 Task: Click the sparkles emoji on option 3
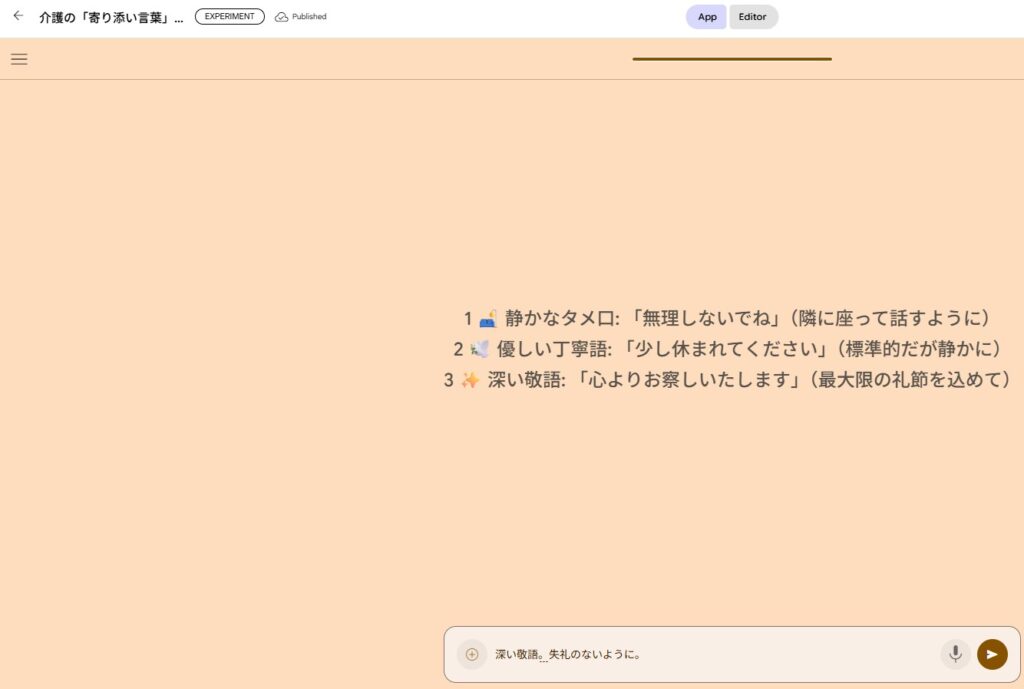tap(470, 380)
